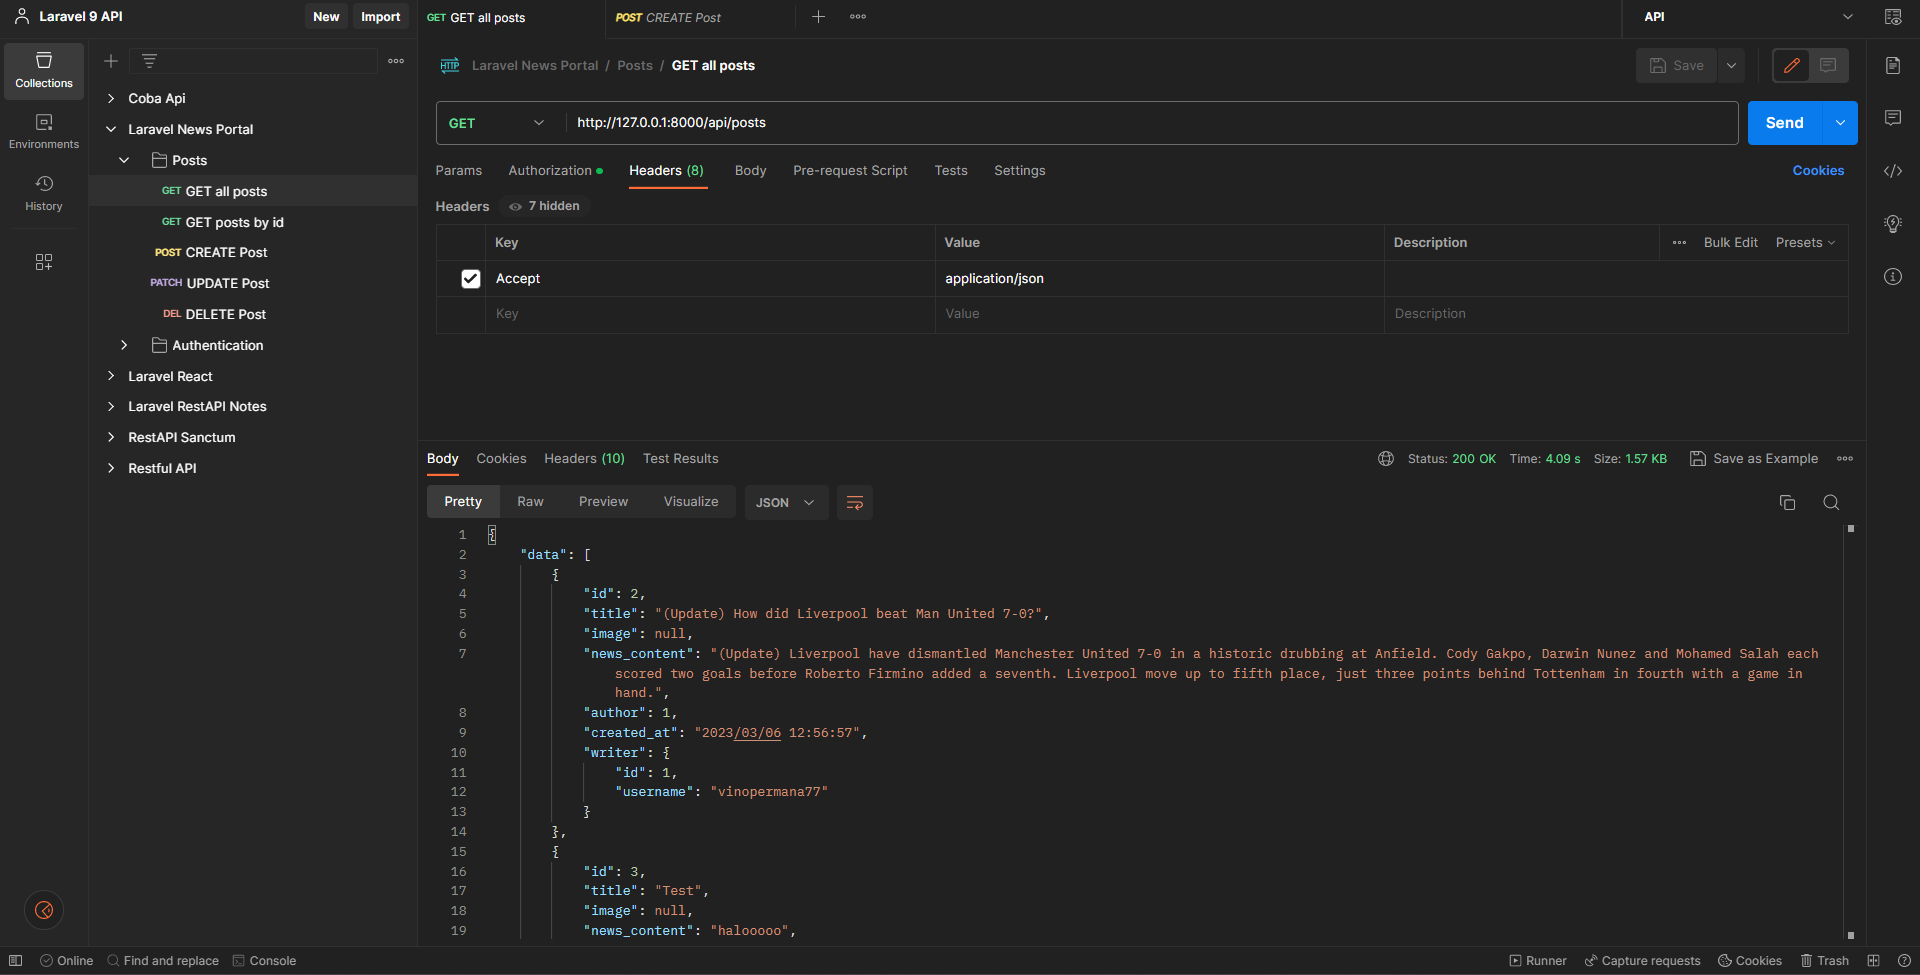Open the request info right sidebar icon
The height and width of the screenshot is (975, 1920).
point(1893,277)
